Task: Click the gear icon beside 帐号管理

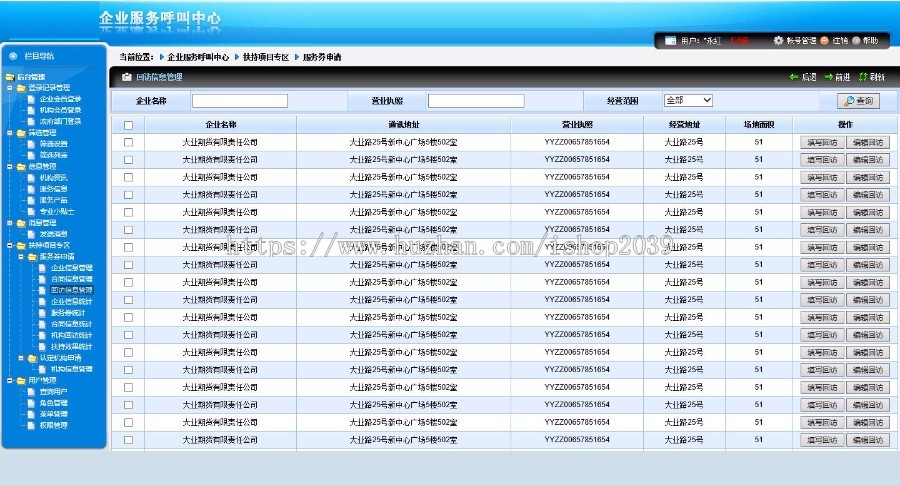Action: pos(778,41)
